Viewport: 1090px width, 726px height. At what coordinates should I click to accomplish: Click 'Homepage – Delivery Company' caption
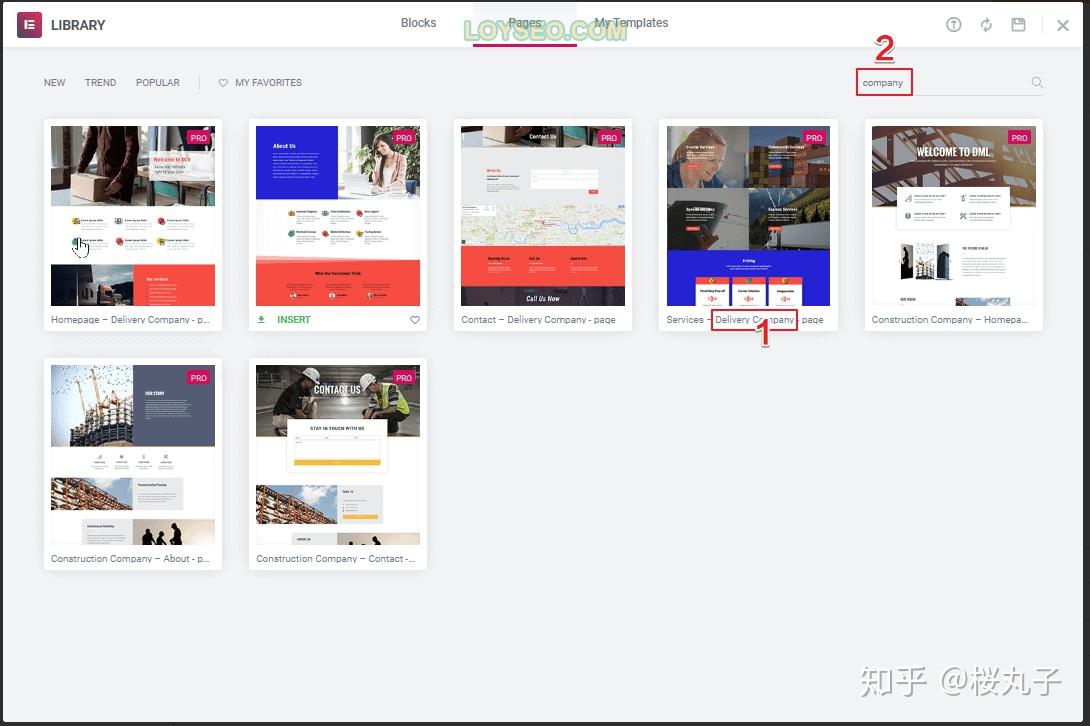pyautogui.click(x=130, y=320)
